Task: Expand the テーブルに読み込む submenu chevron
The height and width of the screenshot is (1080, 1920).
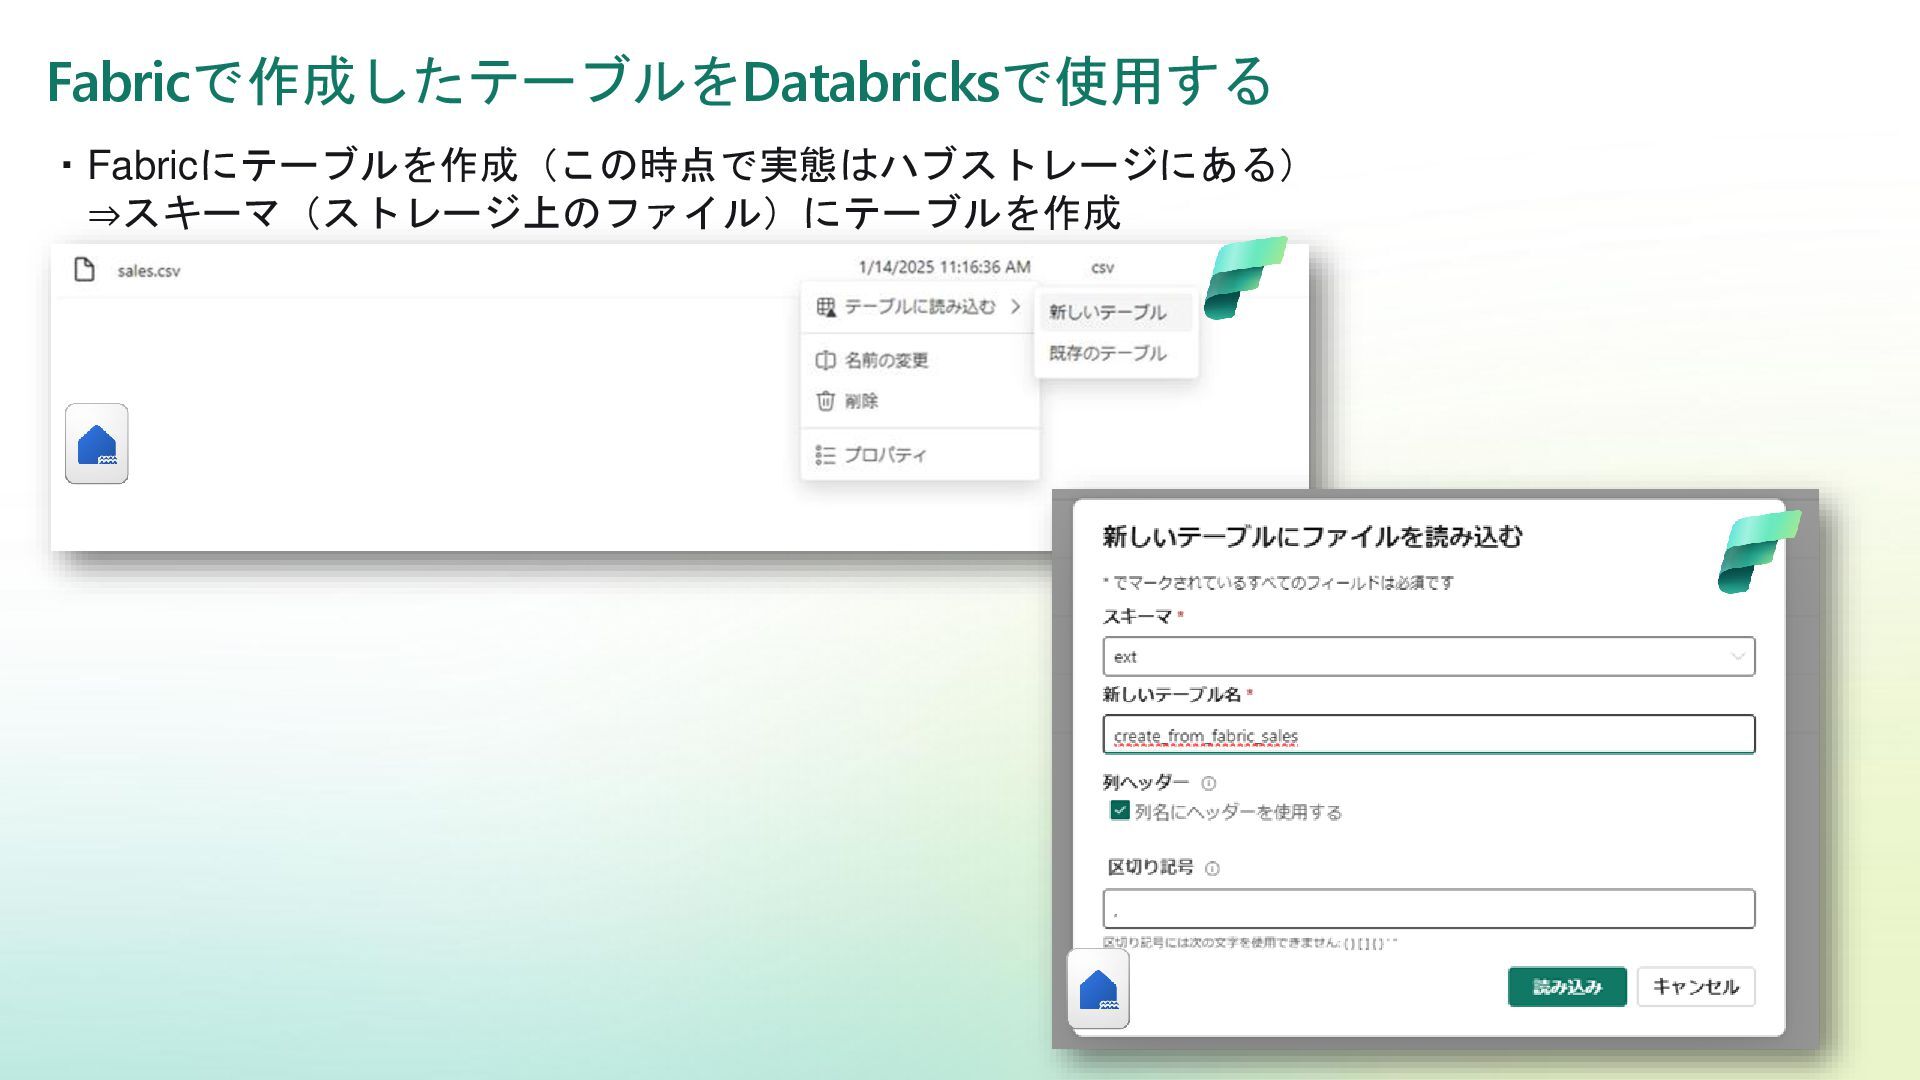Action: pos(1015,306)
